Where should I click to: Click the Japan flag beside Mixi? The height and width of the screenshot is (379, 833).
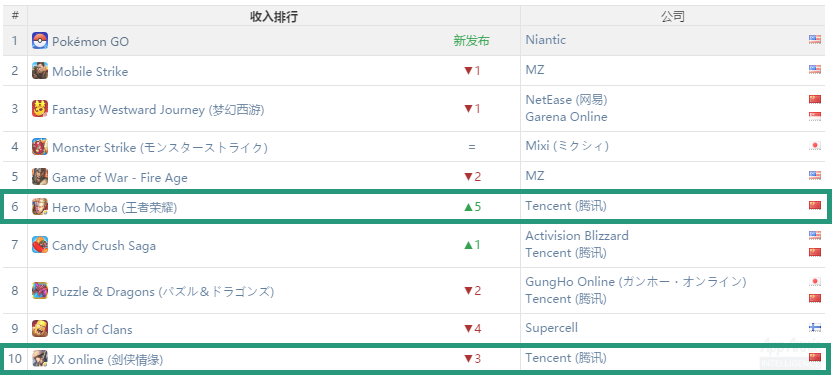coord(815,146)
